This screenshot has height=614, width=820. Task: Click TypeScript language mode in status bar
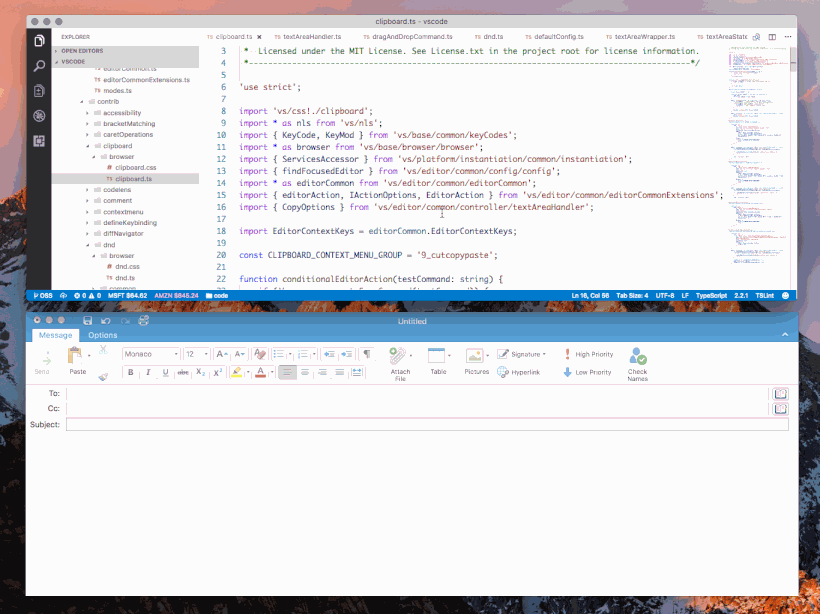click(x=711, y=295)
